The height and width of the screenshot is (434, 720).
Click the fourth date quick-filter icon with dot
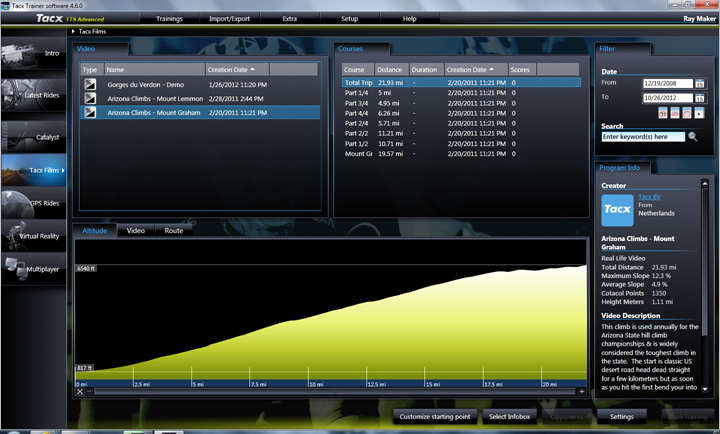coord(699,113)
